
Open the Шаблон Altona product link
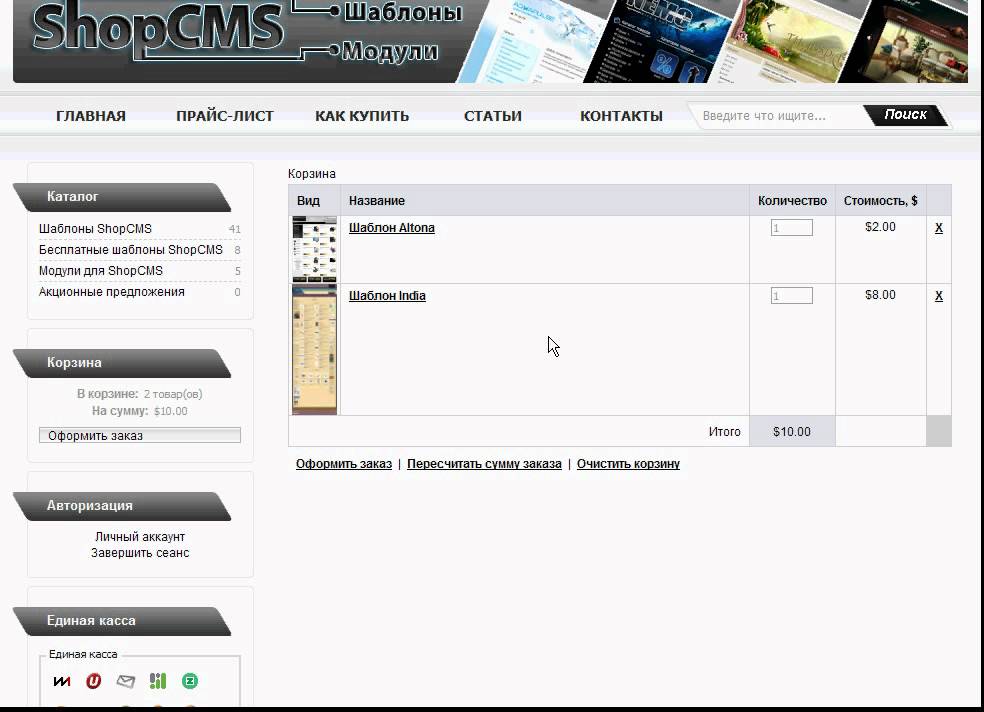point(392,228)
